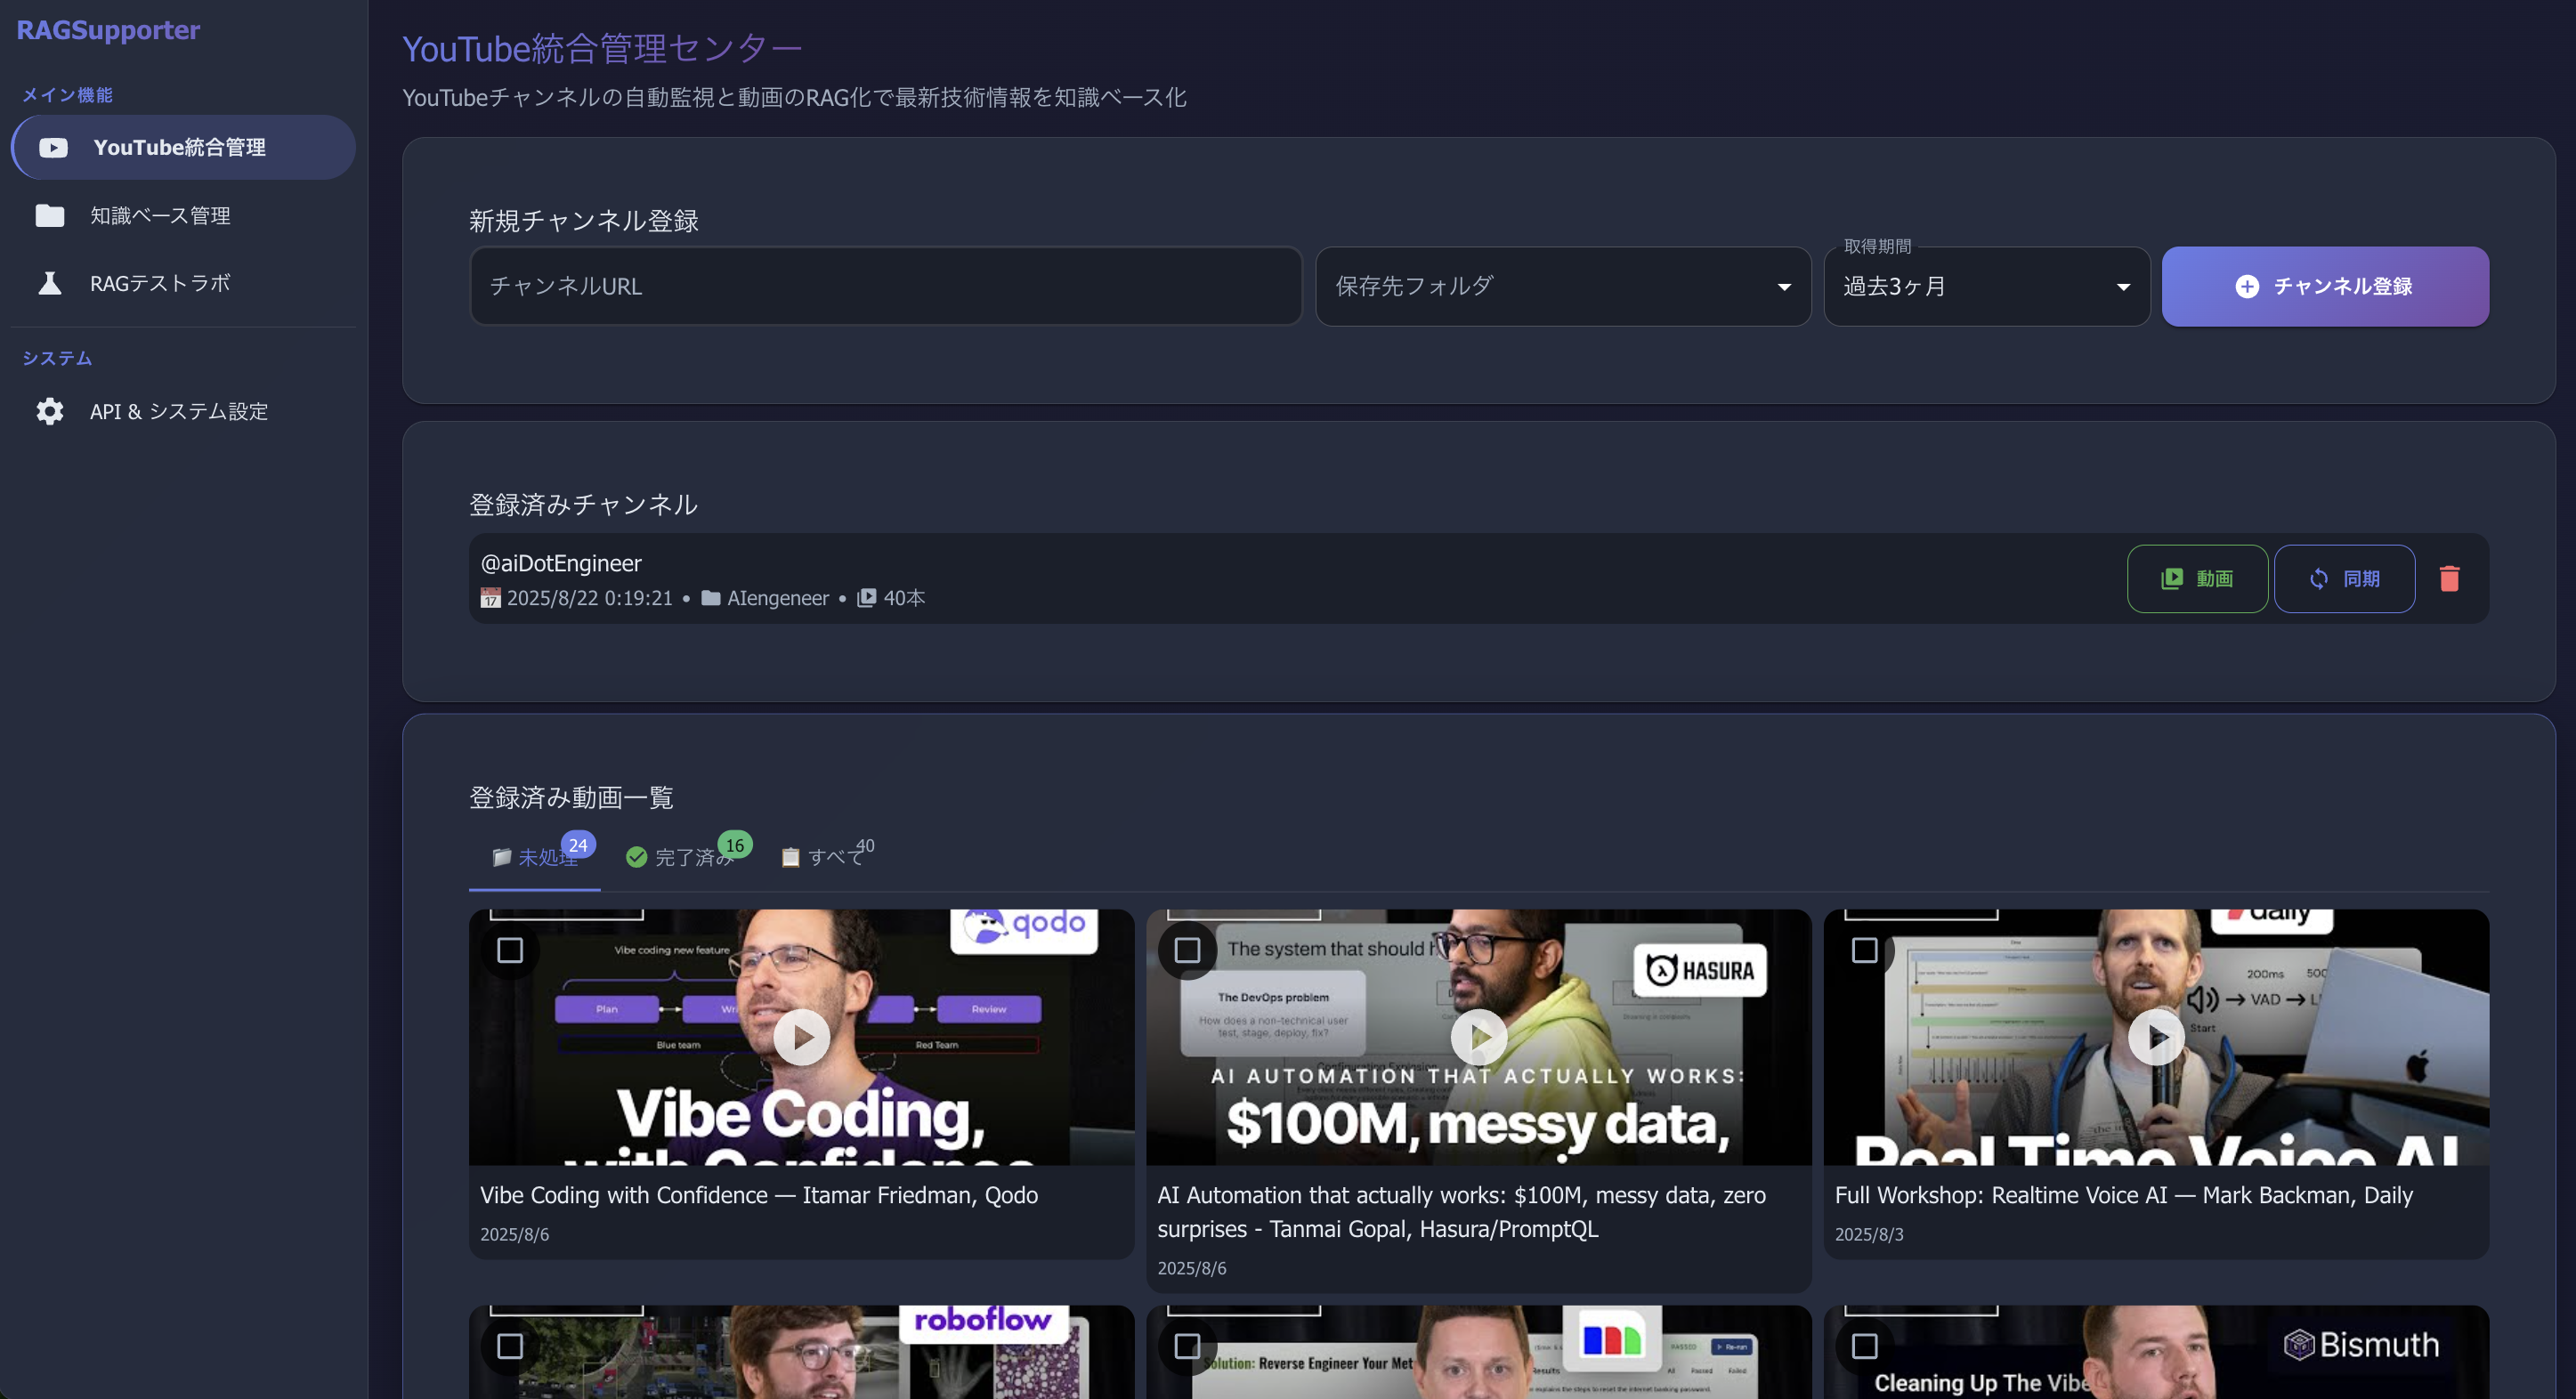The image size is (2576, 1399).
Task: Select YouTube統合管理 in the sidebar
Action: (180, 147)
